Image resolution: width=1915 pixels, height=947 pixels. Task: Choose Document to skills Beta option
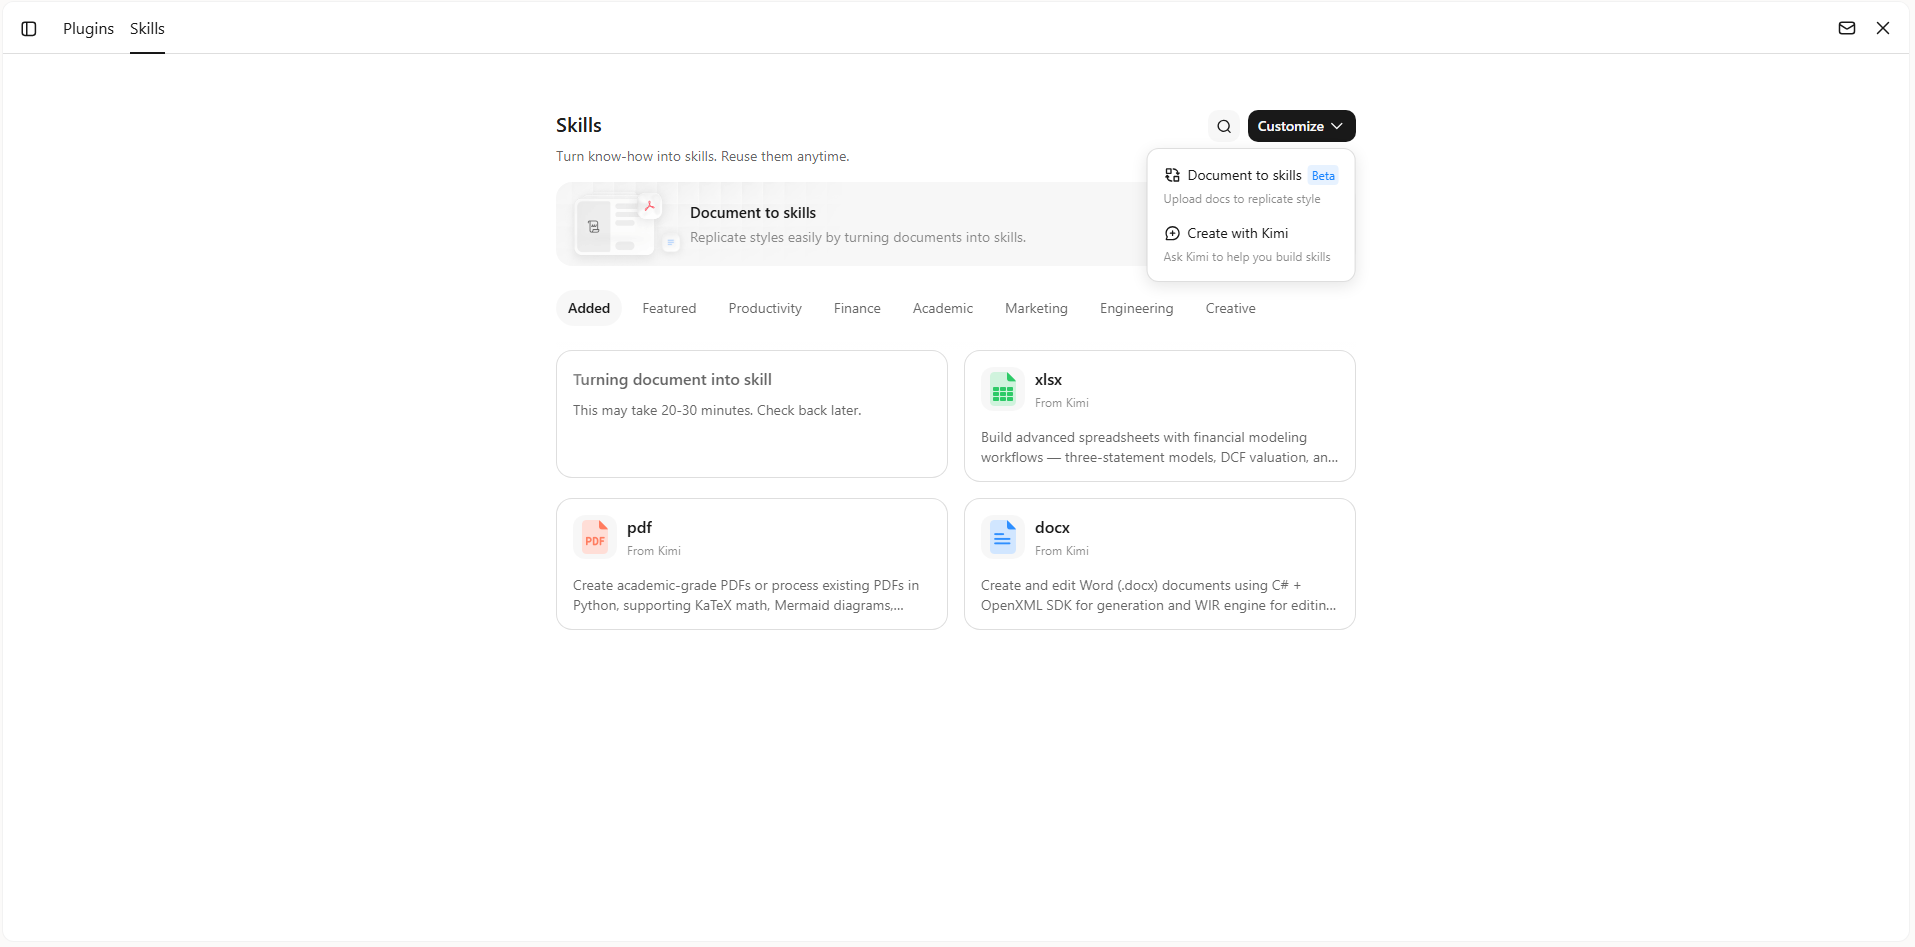click(1251, 186)
